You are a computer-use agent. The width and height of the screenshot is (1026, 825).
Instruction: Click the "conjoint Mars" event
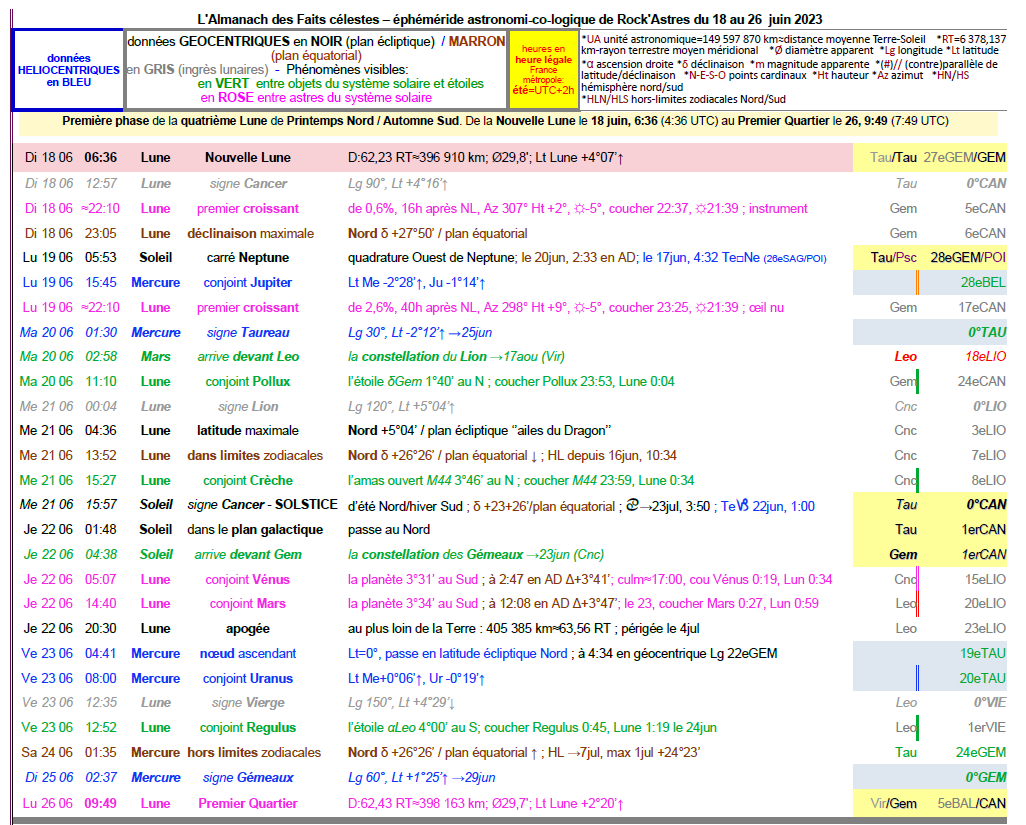[247, 603]
